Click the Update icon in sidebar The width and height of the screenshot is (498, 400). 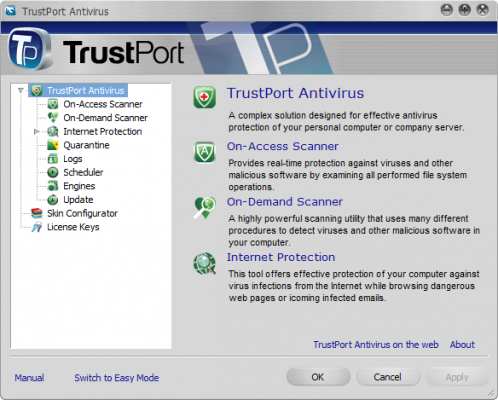[53, 200]
